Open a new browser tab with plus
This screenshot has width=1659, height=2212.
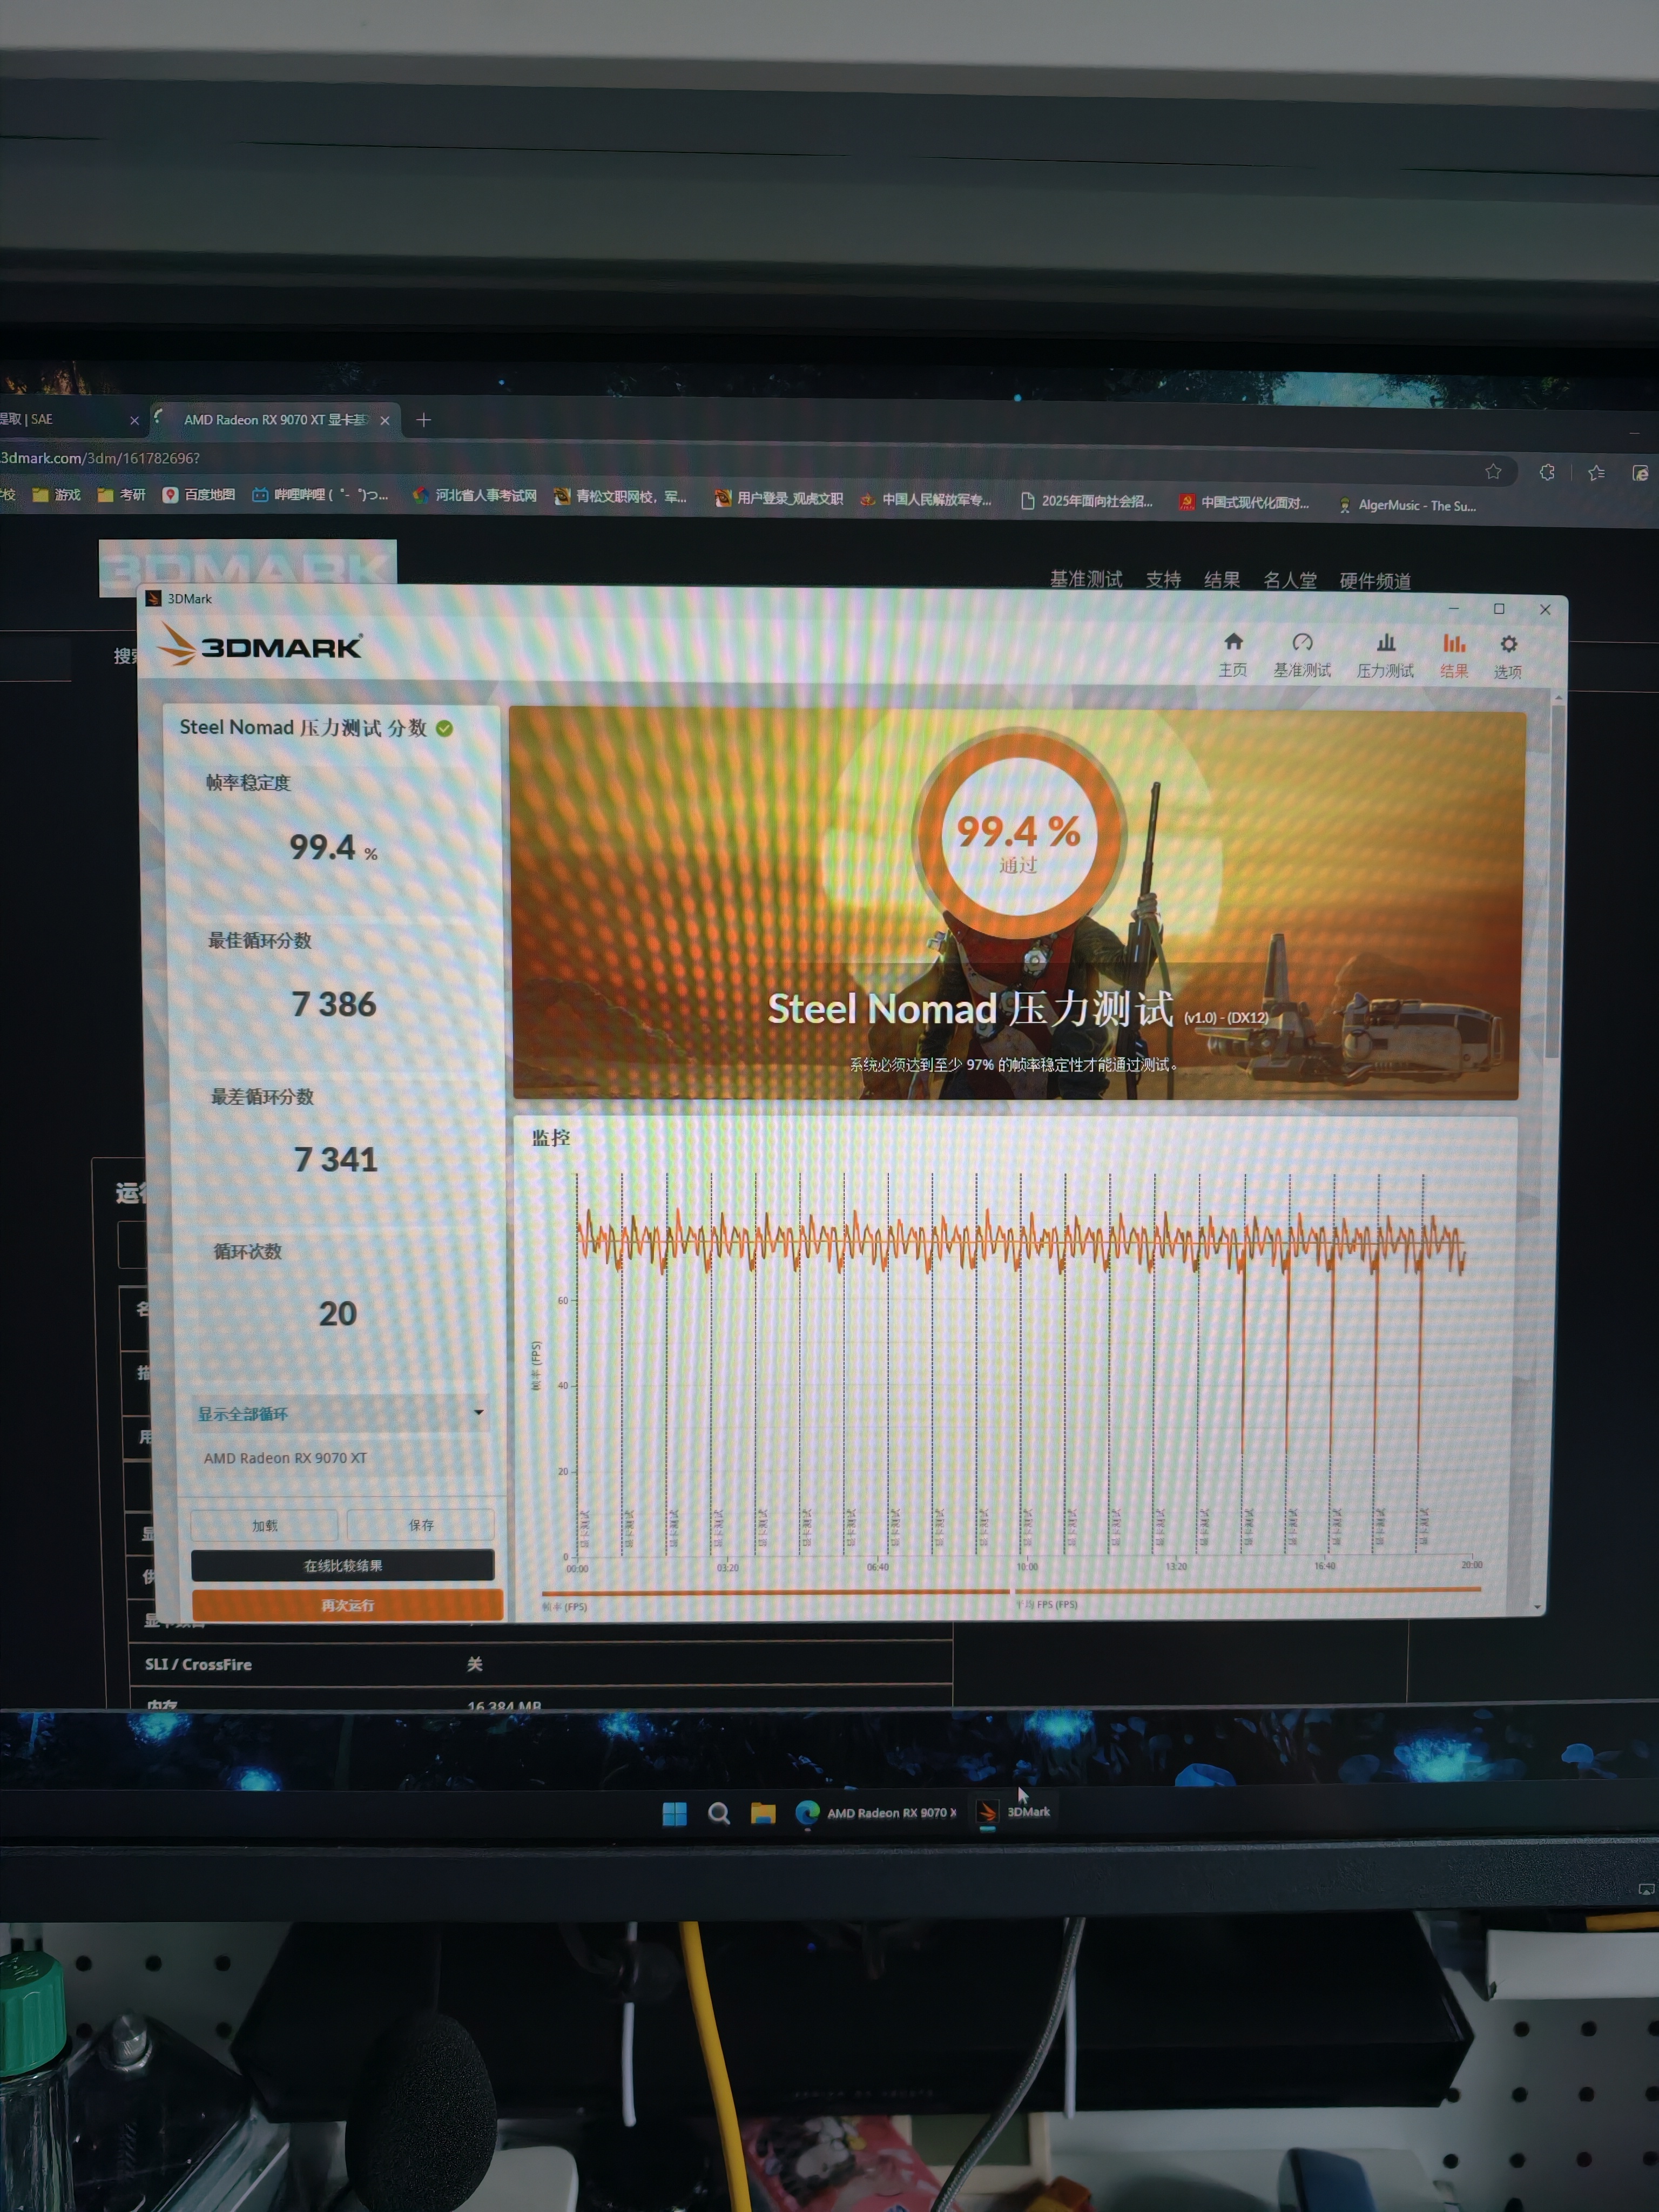(x=423, y=420)
